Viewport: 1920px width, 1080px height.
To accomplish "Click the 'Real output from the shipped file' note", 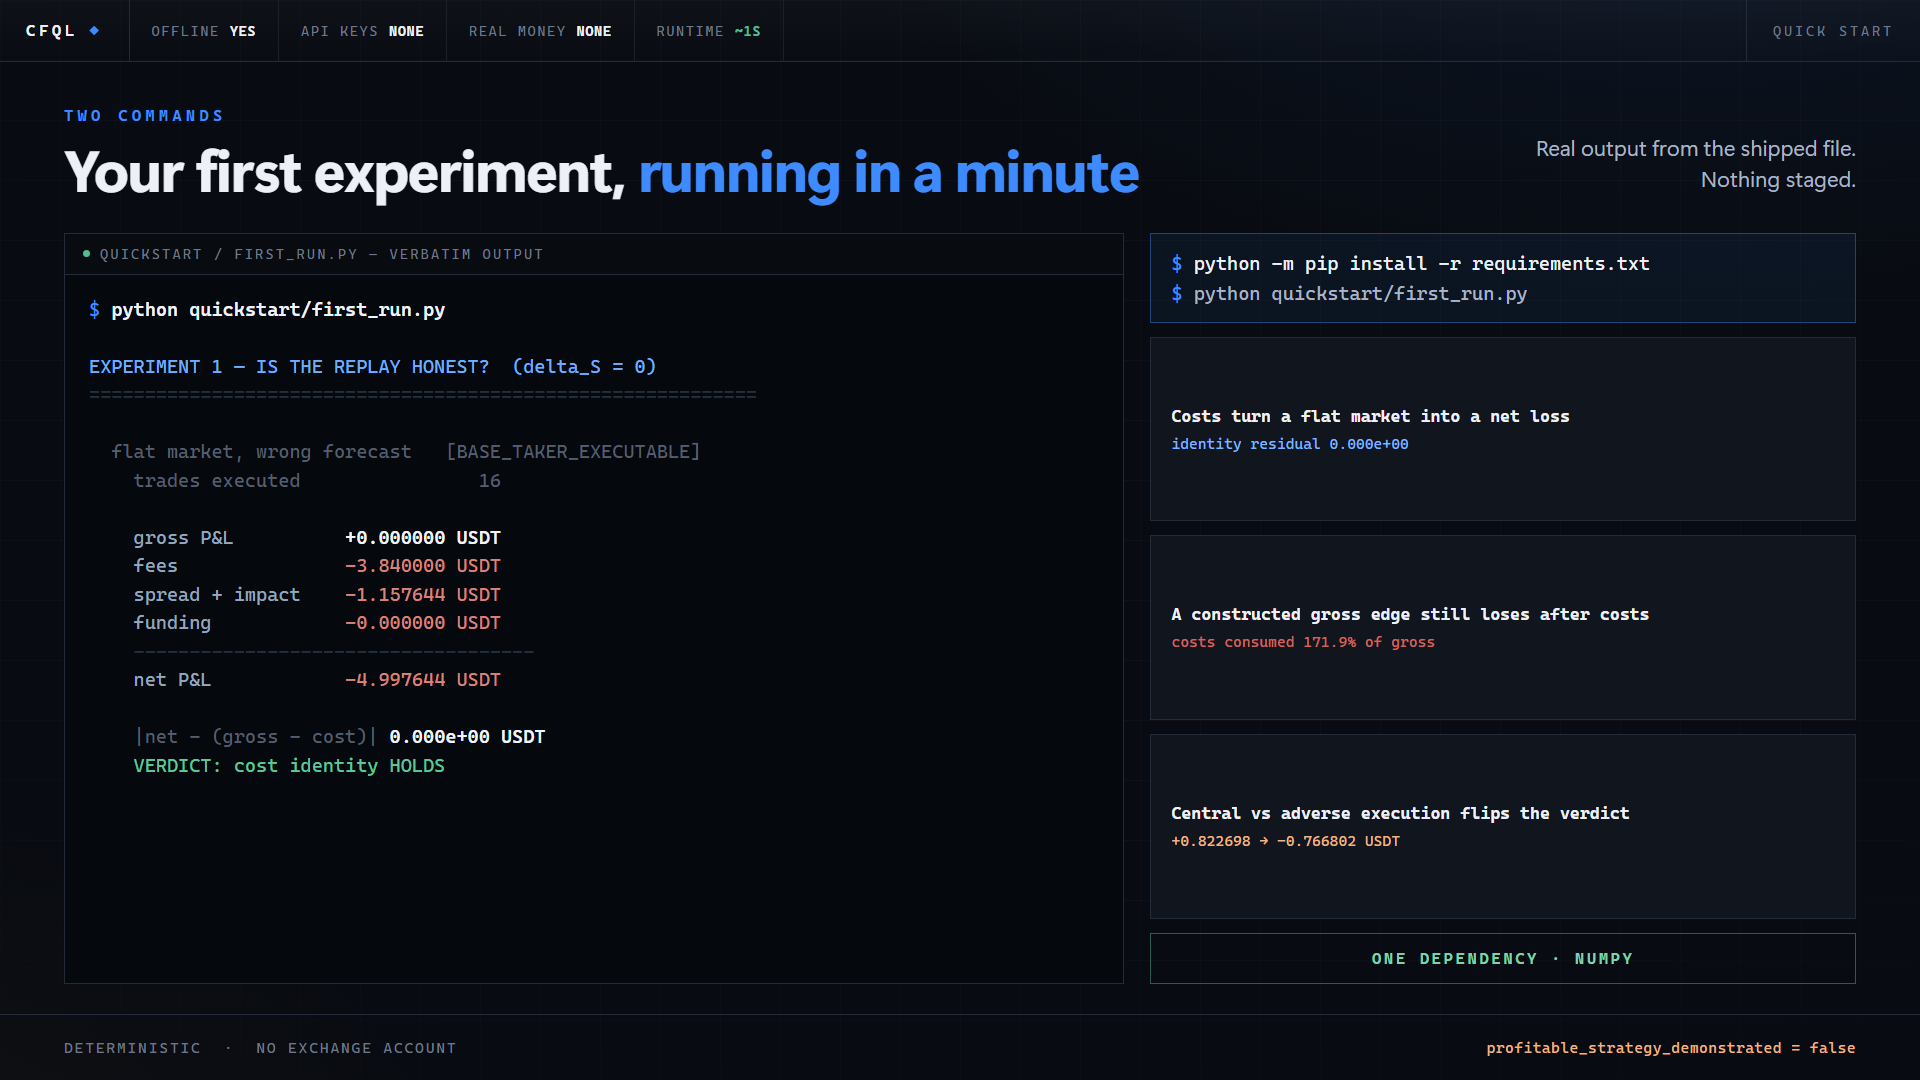I will coord(1695,164).
